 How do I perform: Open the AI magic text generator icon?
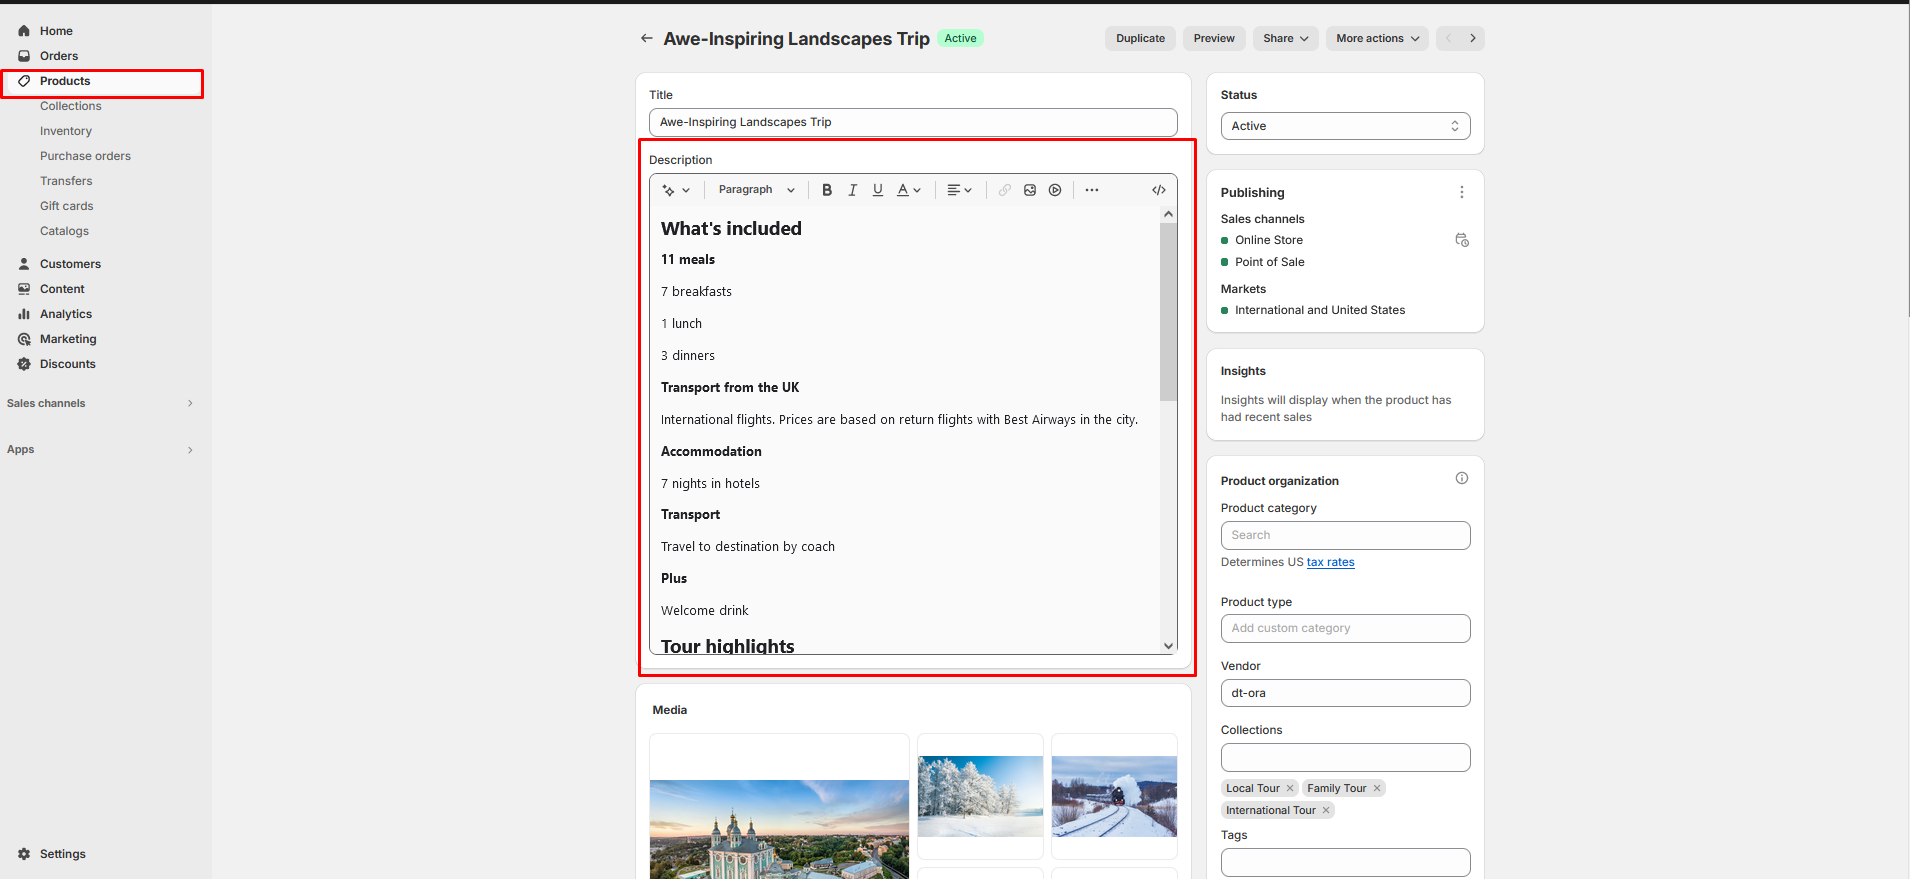pos(676,190)
